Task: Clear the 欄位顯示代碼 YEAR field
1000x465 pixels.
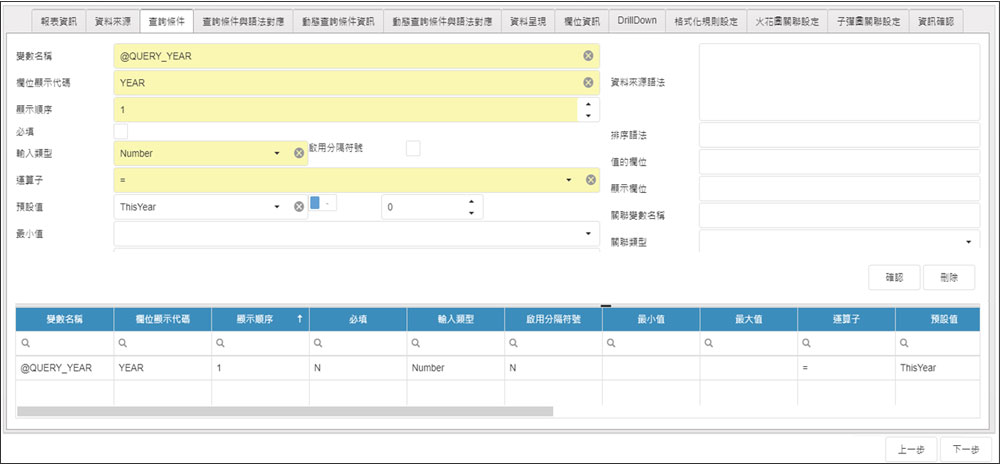Action: [588, 83]
